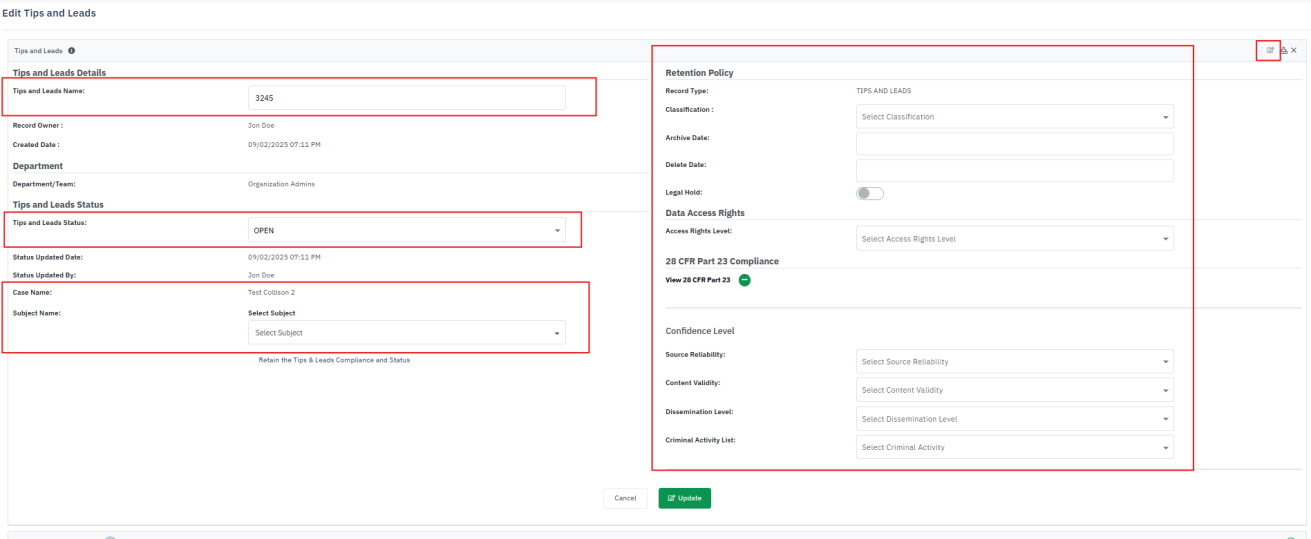This screenshot has width=1311, height=539.
Task: Click the Delete Date input field
Action: pos(1014,171)
